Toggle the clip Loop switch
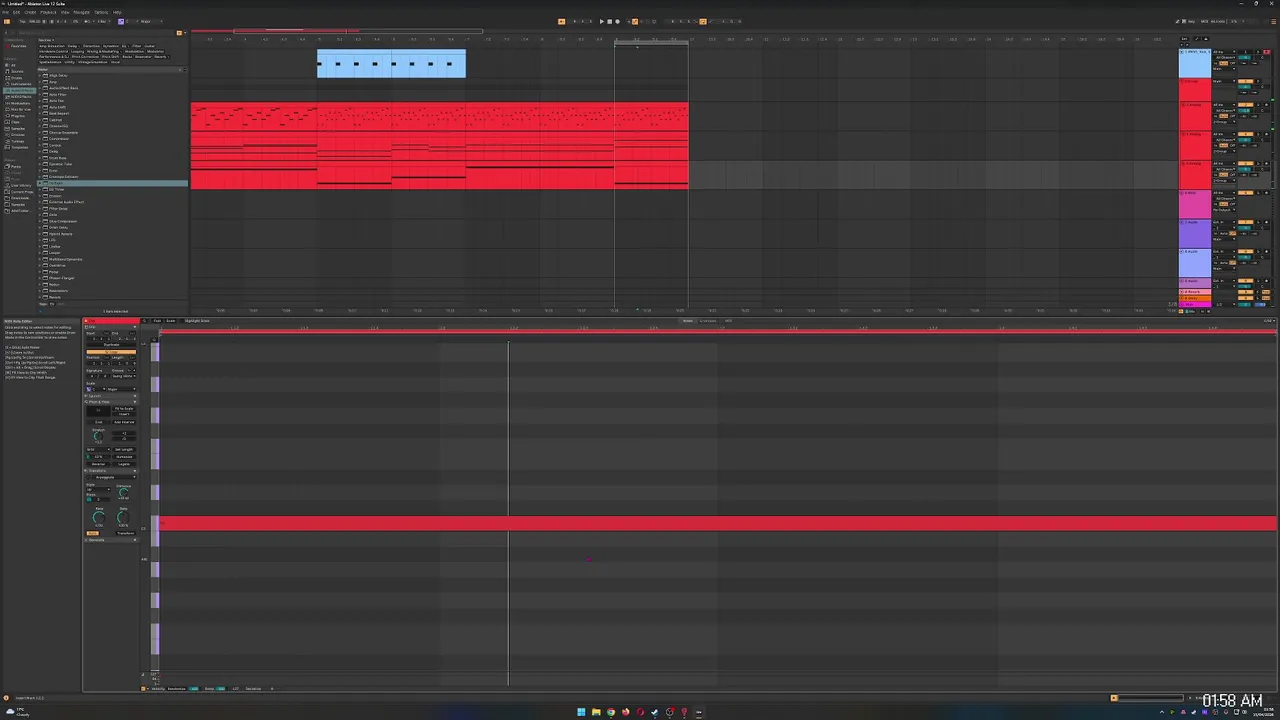 111,352
